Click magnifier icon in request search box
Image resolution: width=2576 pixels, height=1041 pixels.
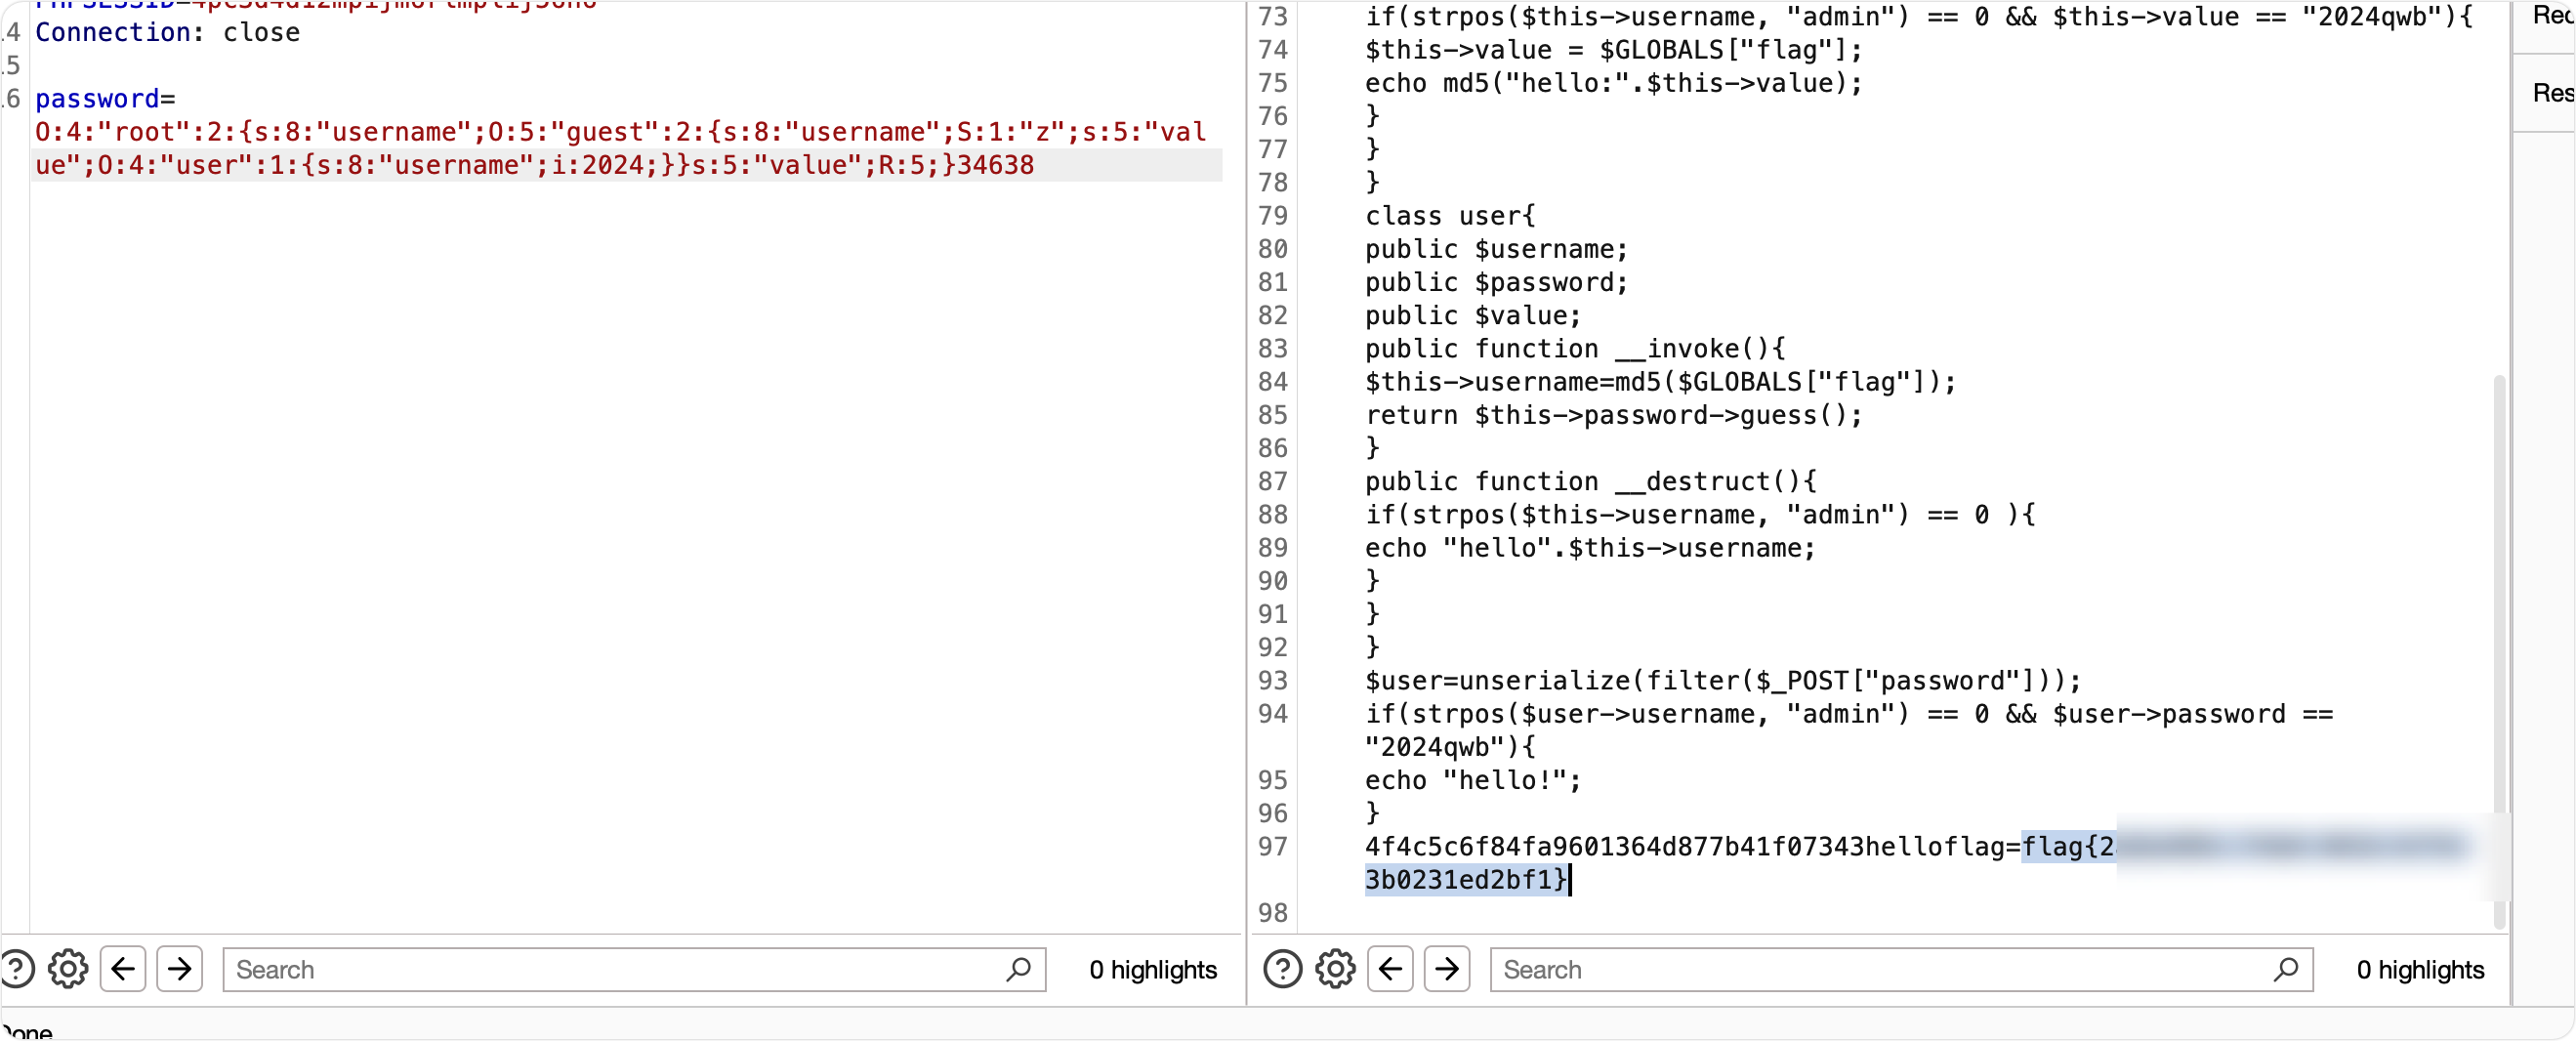(x=1018, y=969)
